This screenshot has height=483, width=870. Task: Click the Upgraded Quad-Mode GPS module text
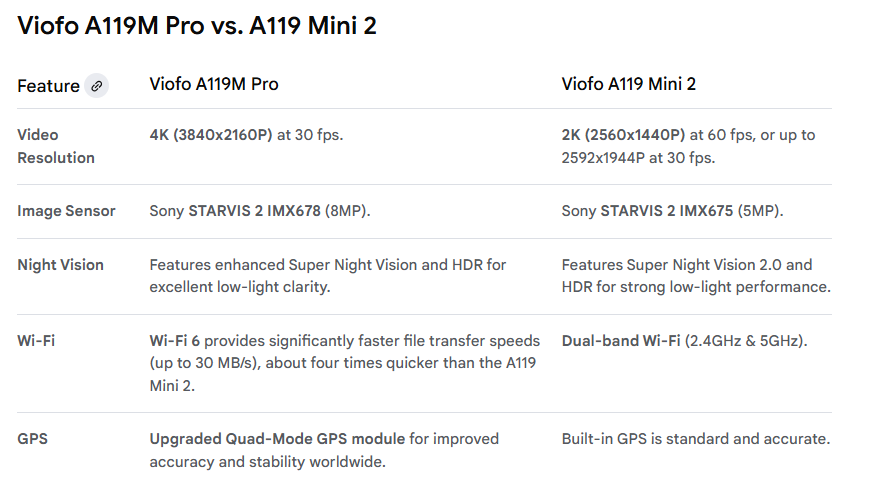[277, 439]
